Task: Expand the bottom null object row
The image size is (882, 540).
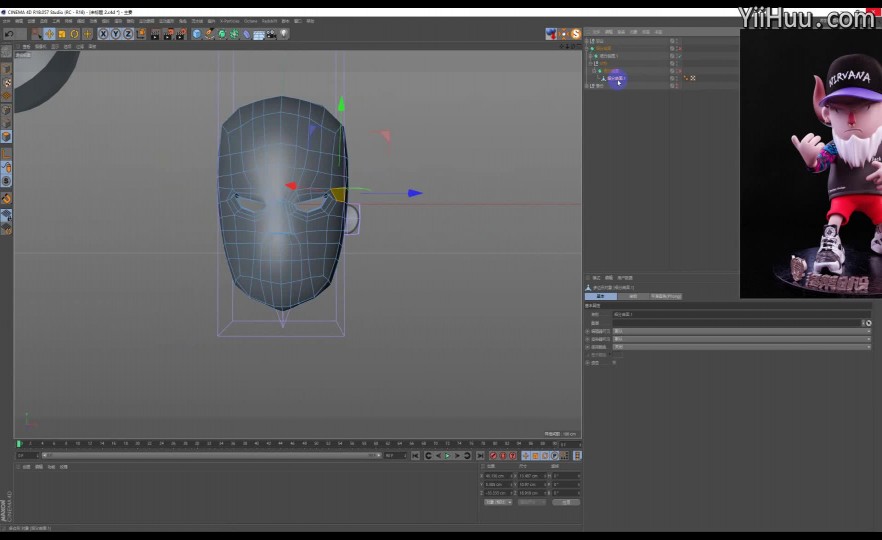Action: (x=587, y=86)
